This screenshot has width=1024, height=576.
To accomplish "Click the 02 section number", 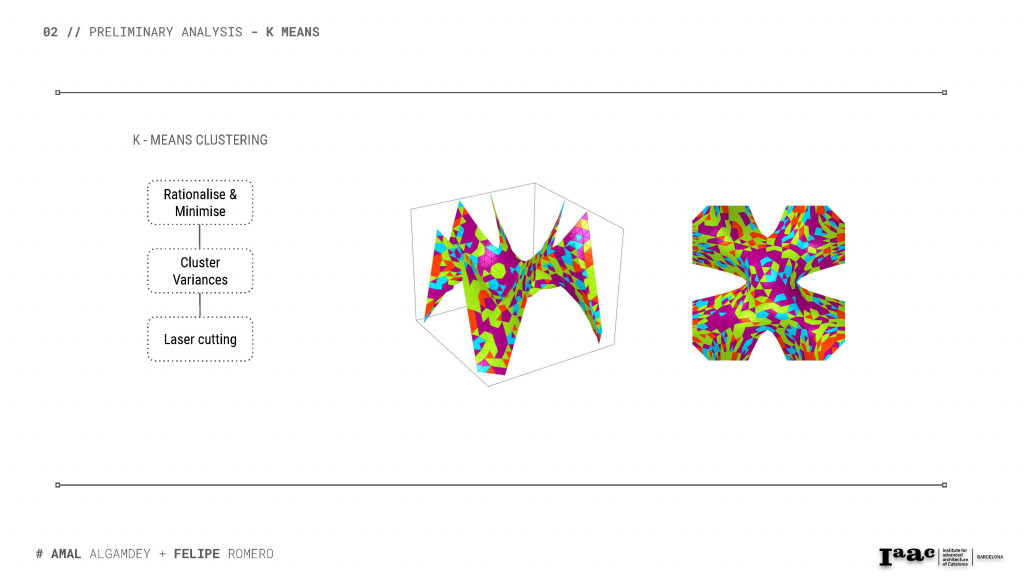I will pyautogui.click(x=50, y=32).
